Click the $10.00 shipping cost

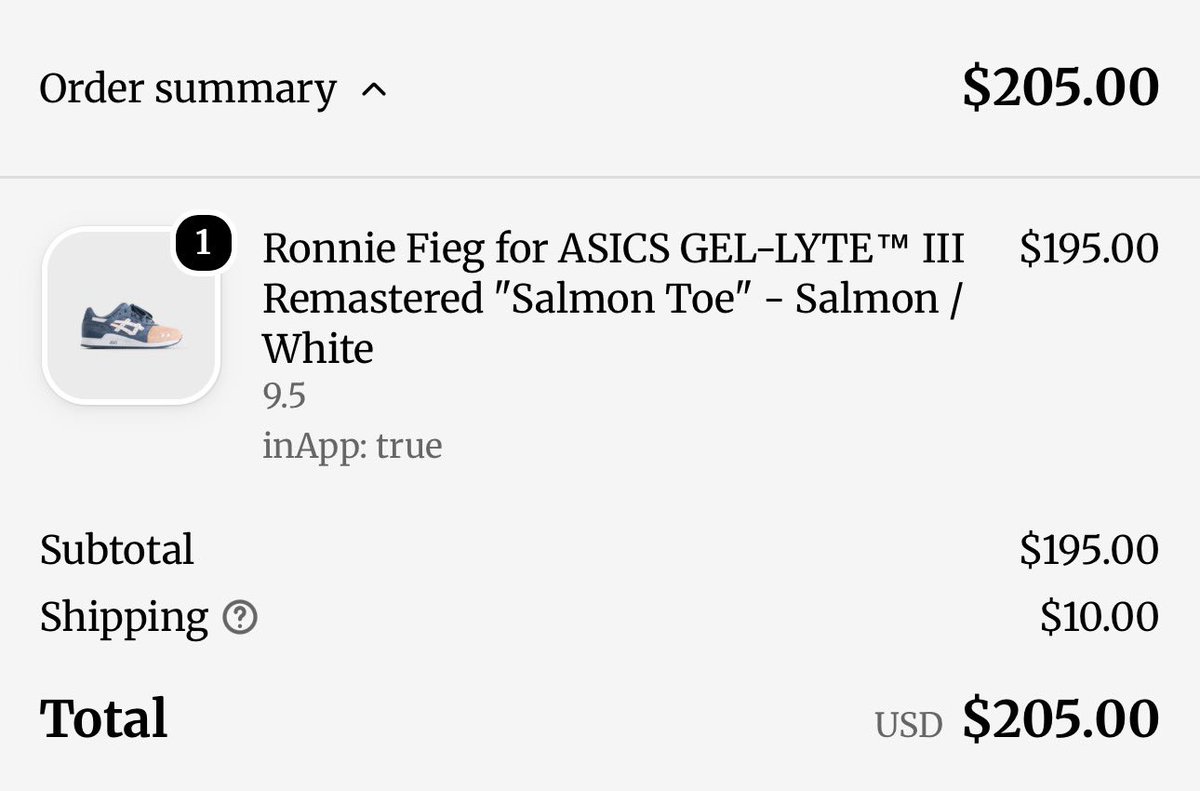pyautogui.click(x=1099, y=618)
